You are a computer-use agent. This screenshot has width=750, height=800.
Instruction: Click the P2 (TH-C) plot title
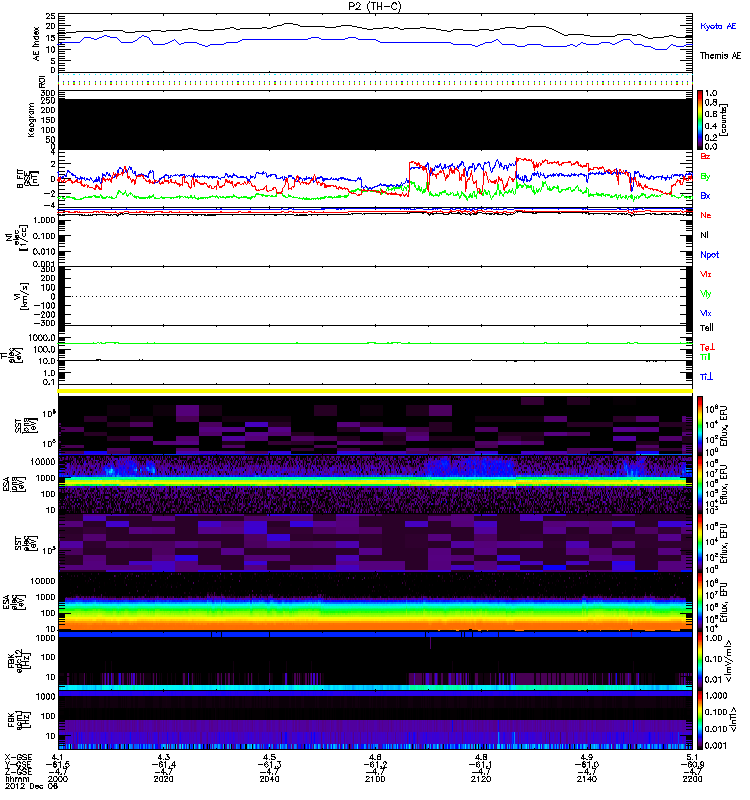374,6
